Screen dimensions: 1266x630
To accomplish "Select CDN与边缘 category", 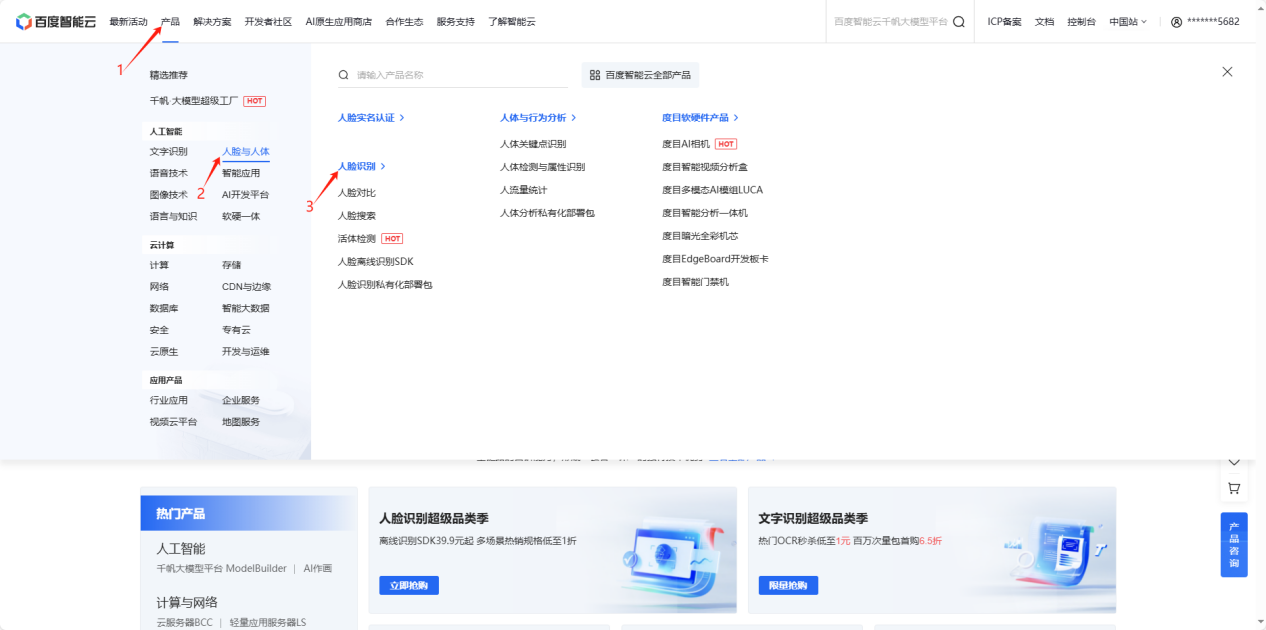I will tap(246, 287).
